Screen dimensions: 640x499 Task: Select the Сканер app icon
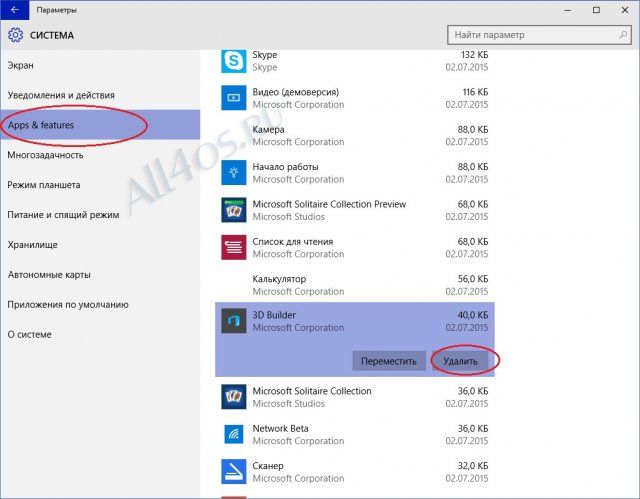tap(233, 471)
